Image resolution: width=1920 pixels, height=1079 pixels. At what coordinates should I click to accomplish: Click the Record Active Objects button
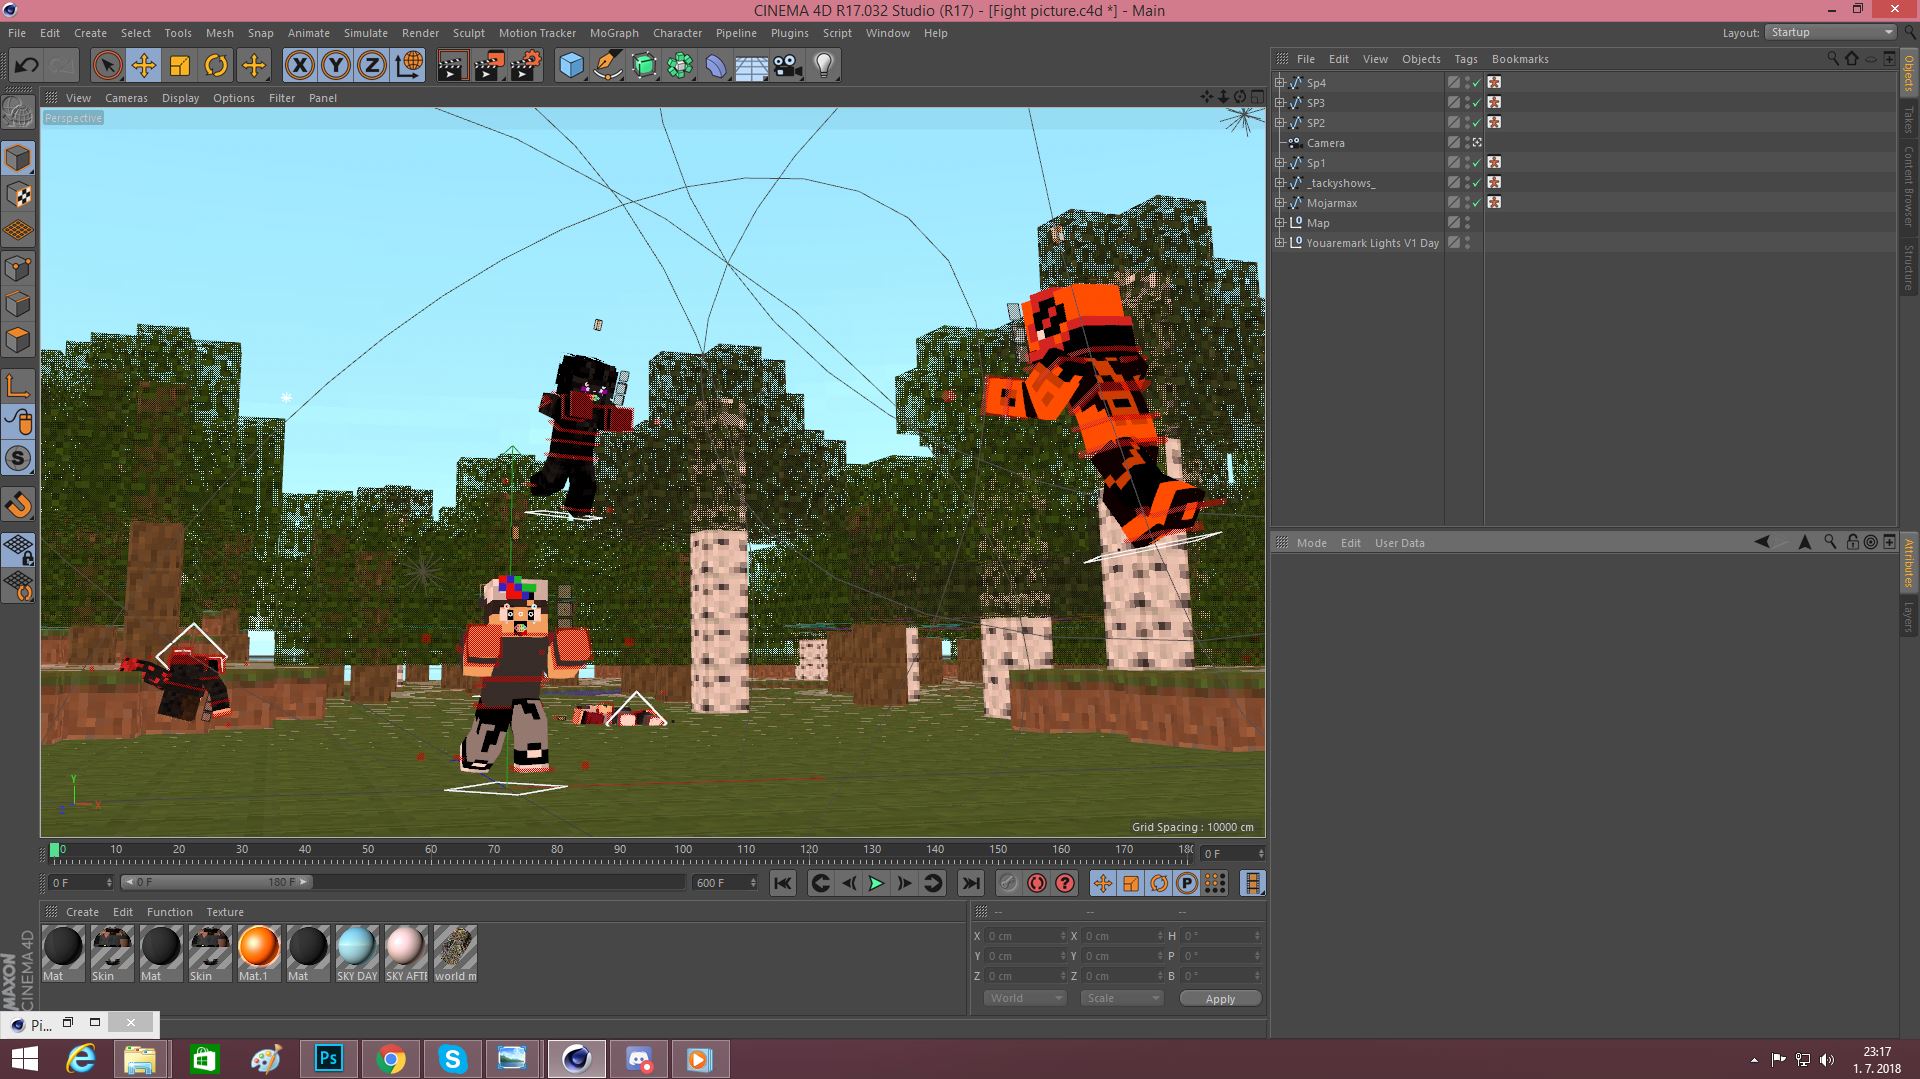point(1008,883)
